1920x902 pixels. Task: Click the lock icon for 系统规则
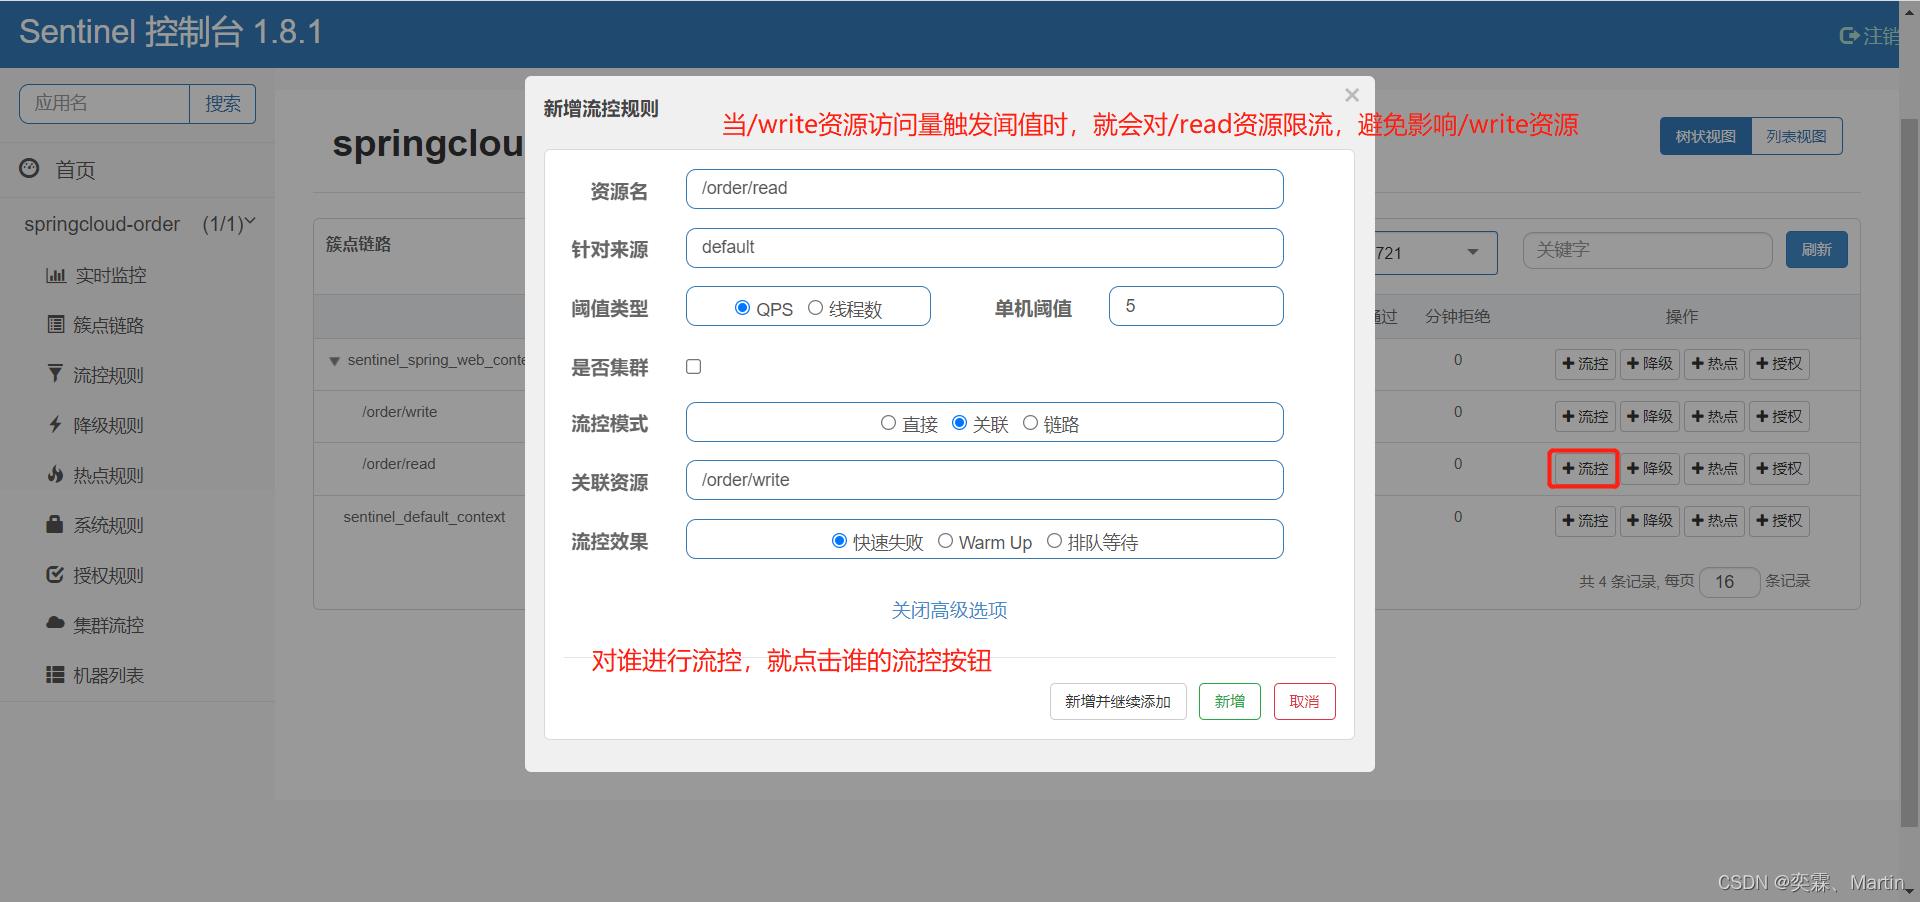coord(55,524)
